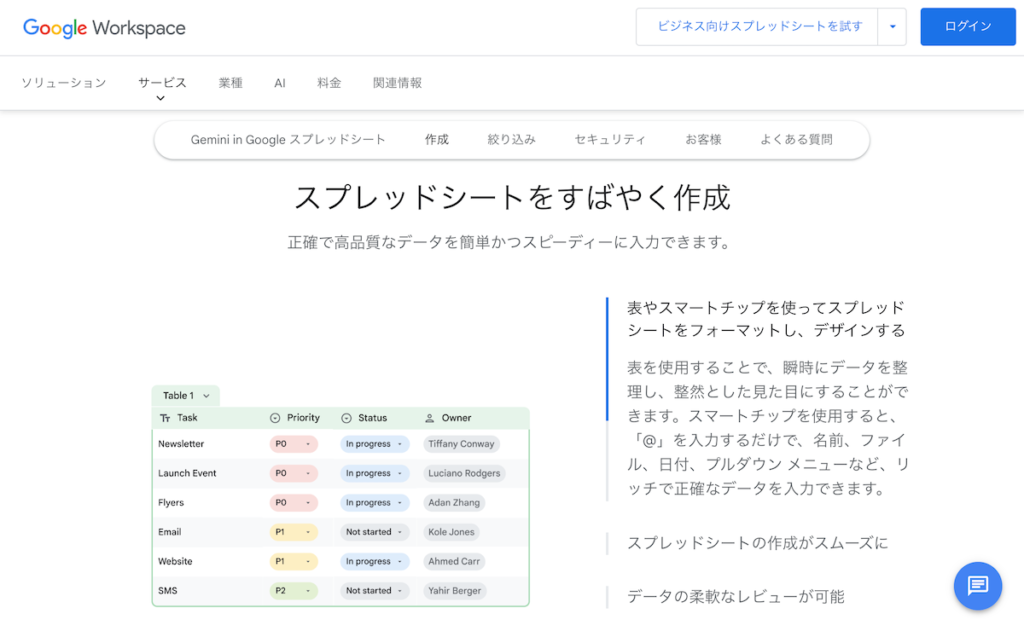
Task: Click the Website task cell
Action: [175, 562]
